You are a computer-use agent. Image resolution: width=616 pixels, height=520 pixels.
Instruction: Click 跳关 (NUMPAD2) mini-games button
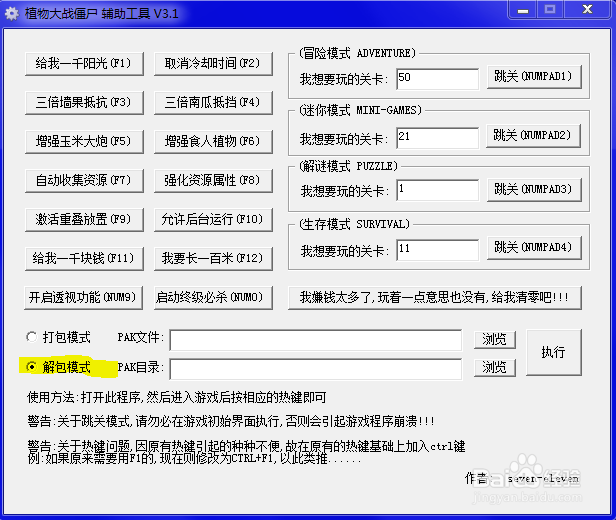tap(533, 136)
